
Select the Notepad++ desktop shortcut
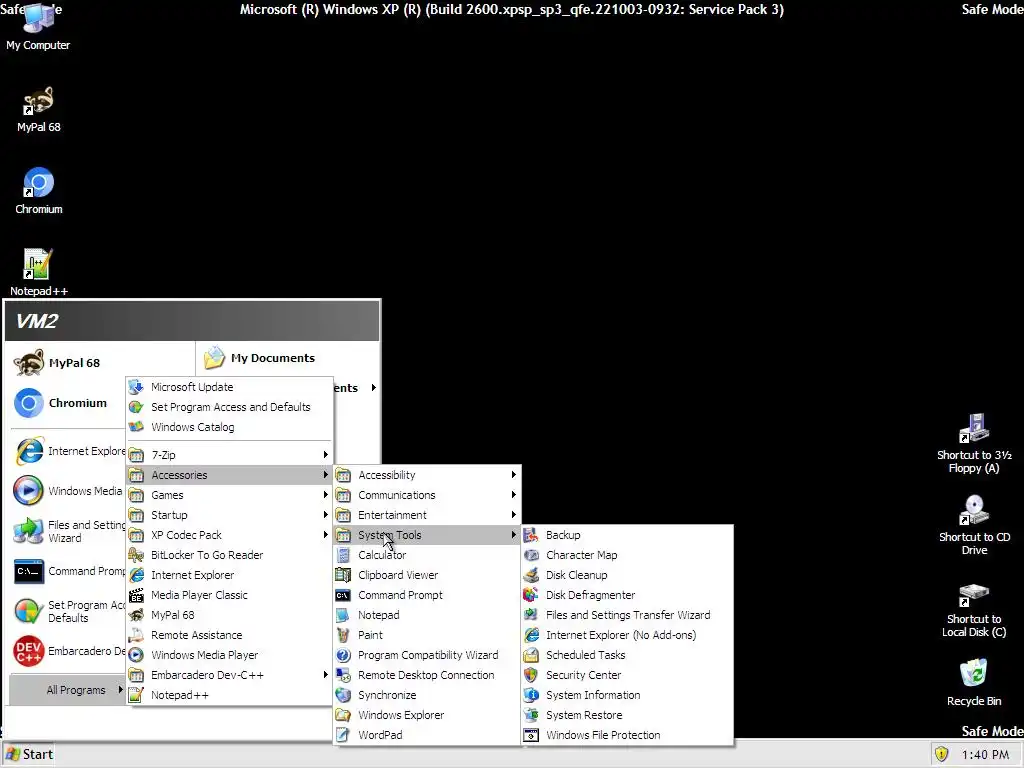coord(39,272)
